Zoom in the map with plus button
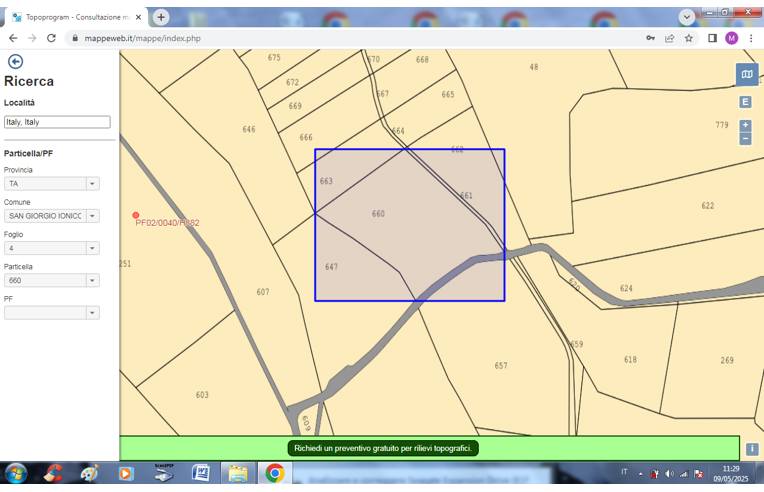This screenshot has width=764, height=492. click(x=745, y=126)
